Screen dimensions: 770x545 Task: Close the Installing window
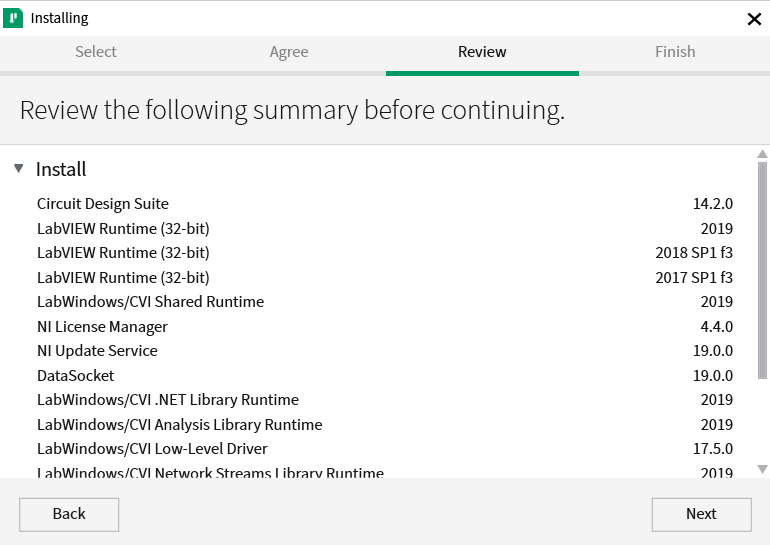(x=754, y=19)
